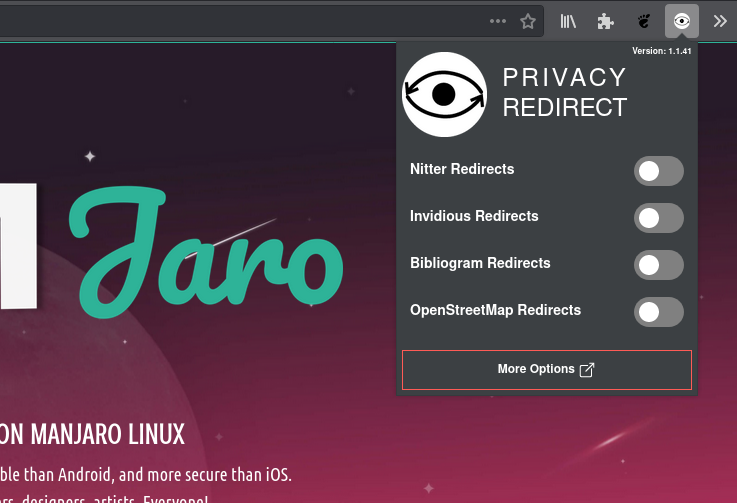Click the version 1.1.41 text
This screenshot has height=503, width=737.
click(x=661, y=51)
